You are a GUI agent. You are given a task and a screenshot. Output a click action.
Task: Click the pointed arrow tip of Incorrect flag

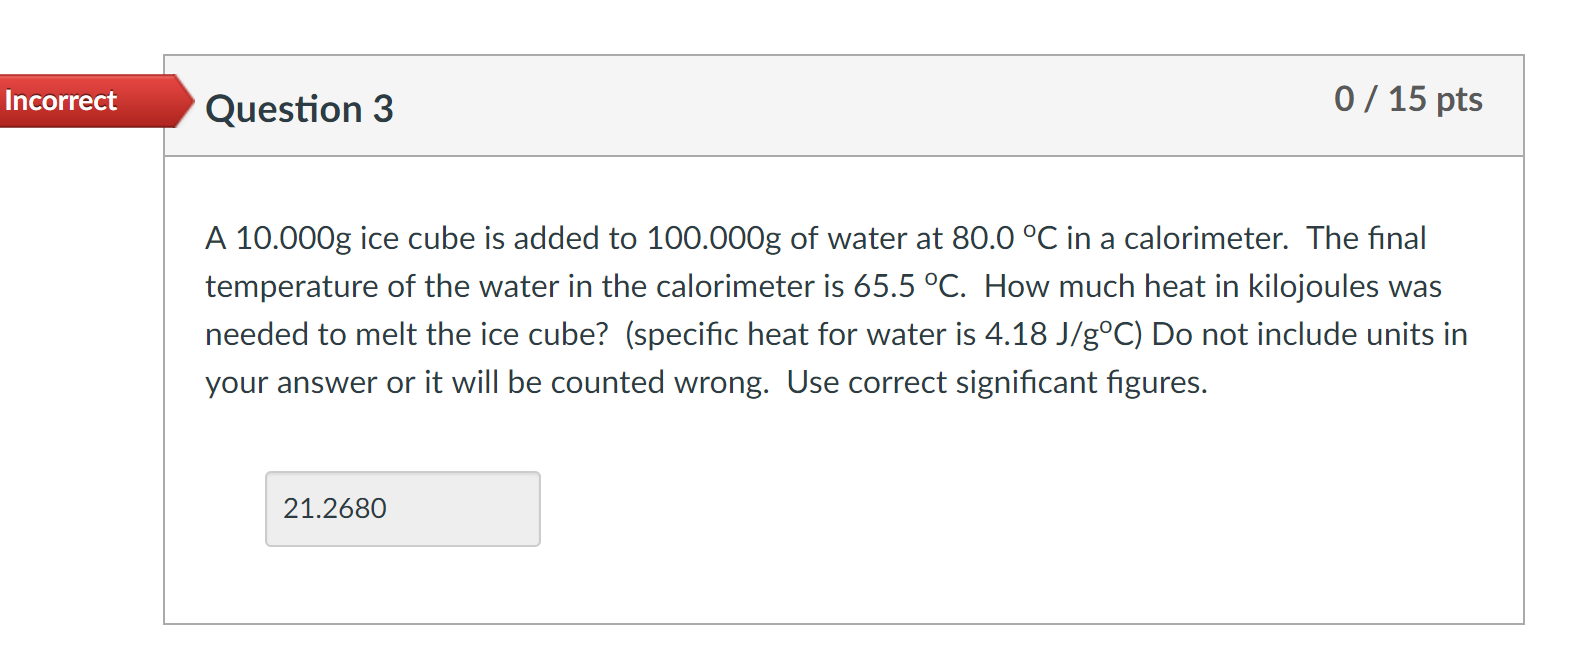click(186, 101)
